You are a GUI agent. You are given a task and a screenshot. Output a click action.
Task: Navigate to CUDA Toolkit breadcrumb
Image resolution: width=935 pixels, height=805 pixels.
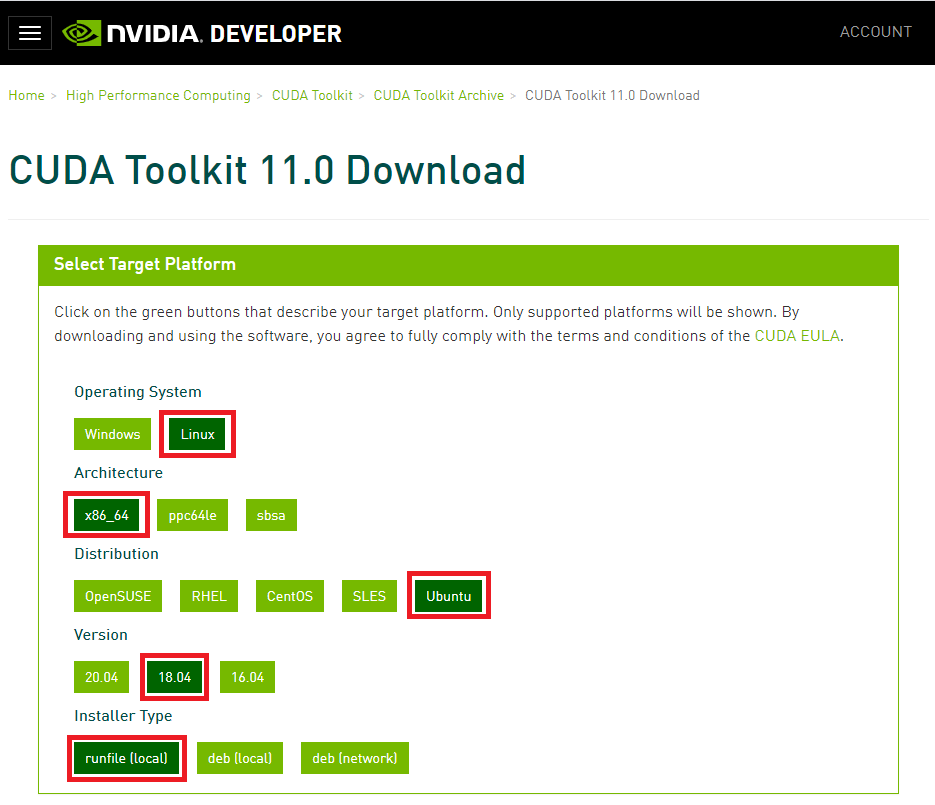[x=312, y=95]
